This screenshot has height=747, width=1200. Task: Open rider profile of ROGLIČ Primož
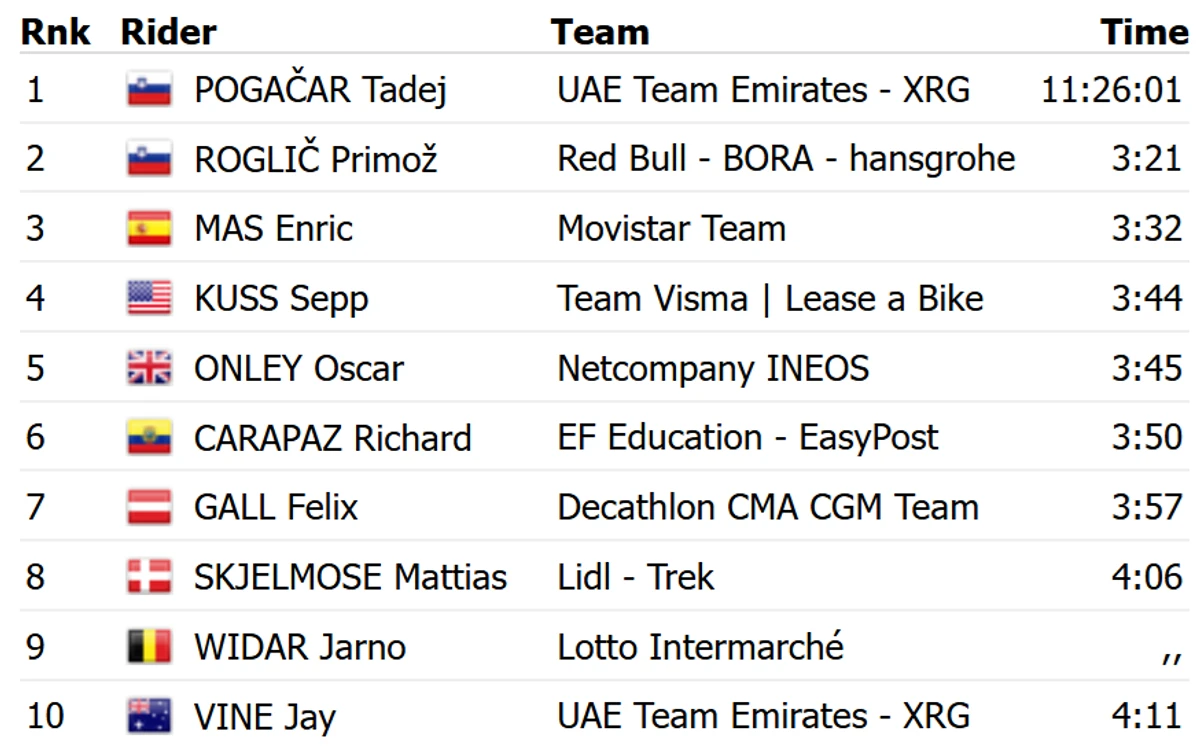pos(316,159)
